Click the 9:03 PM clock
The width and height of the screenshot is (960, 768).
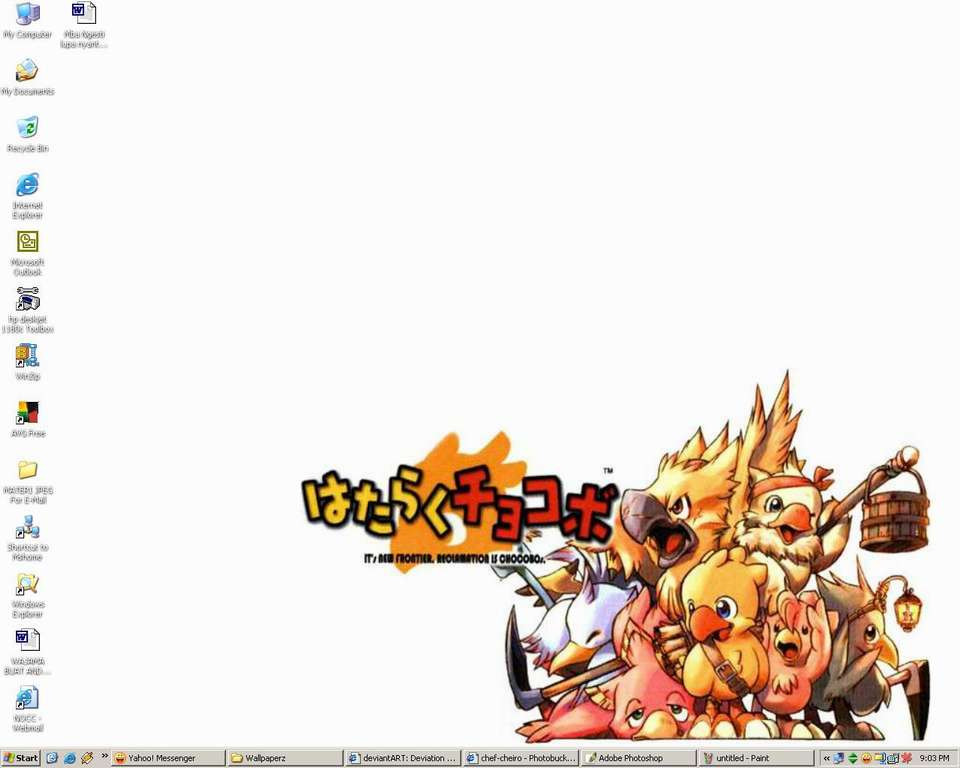934,758
